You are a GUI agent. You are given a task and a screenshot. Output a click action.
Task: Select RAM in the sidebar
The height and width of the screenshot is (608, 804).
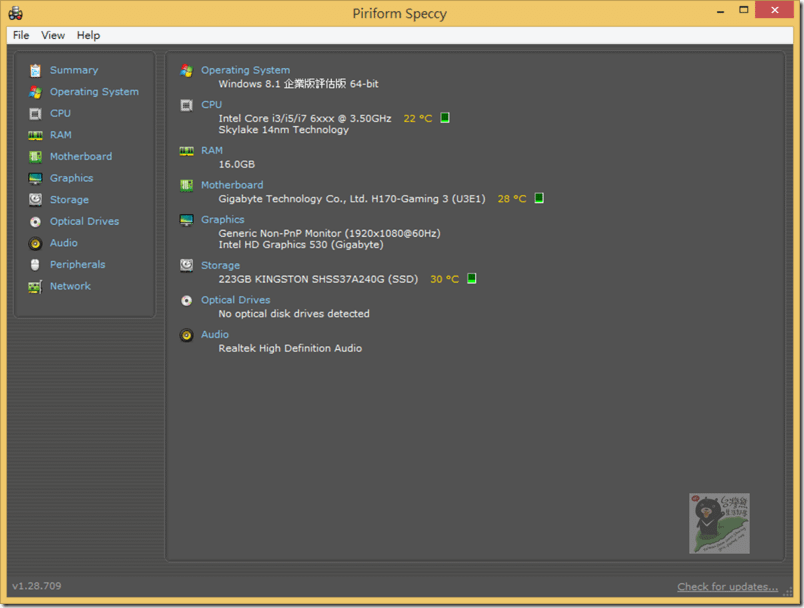click(x=61, y=135)
